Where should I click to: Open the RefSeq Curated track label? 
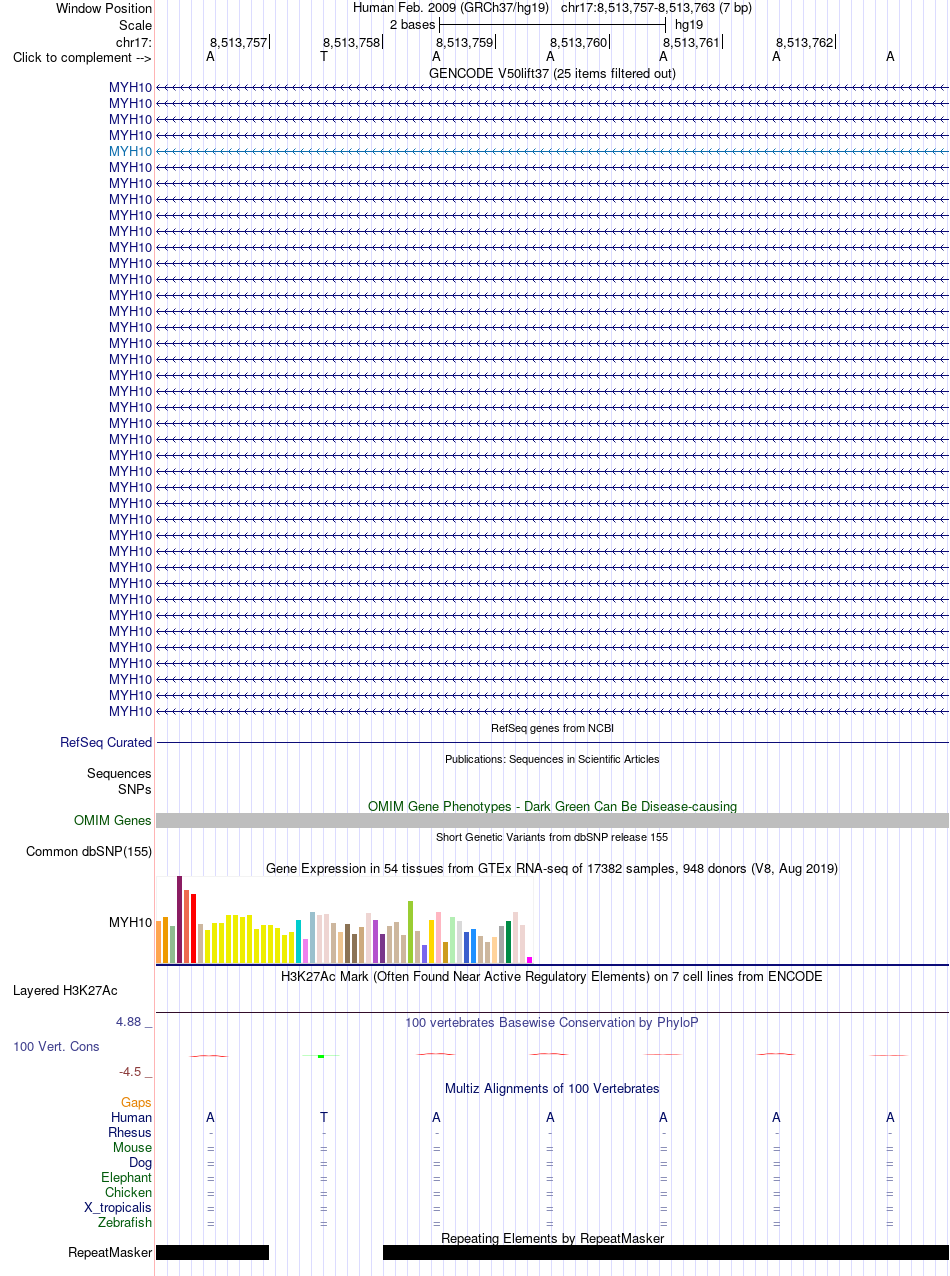click(x=106, y=743)
